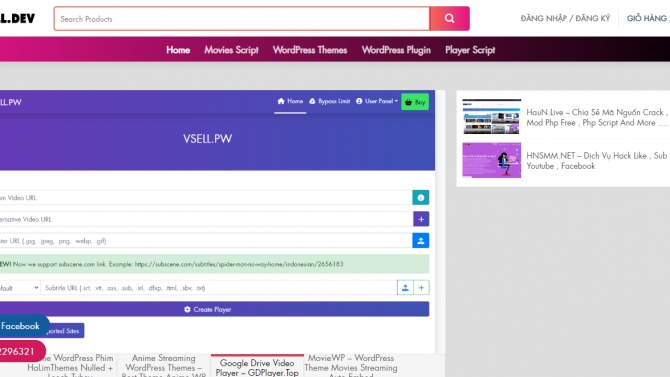Click upload subtitle icon button
This screenshot has width=670, height=377.
[x=405, y=288]
